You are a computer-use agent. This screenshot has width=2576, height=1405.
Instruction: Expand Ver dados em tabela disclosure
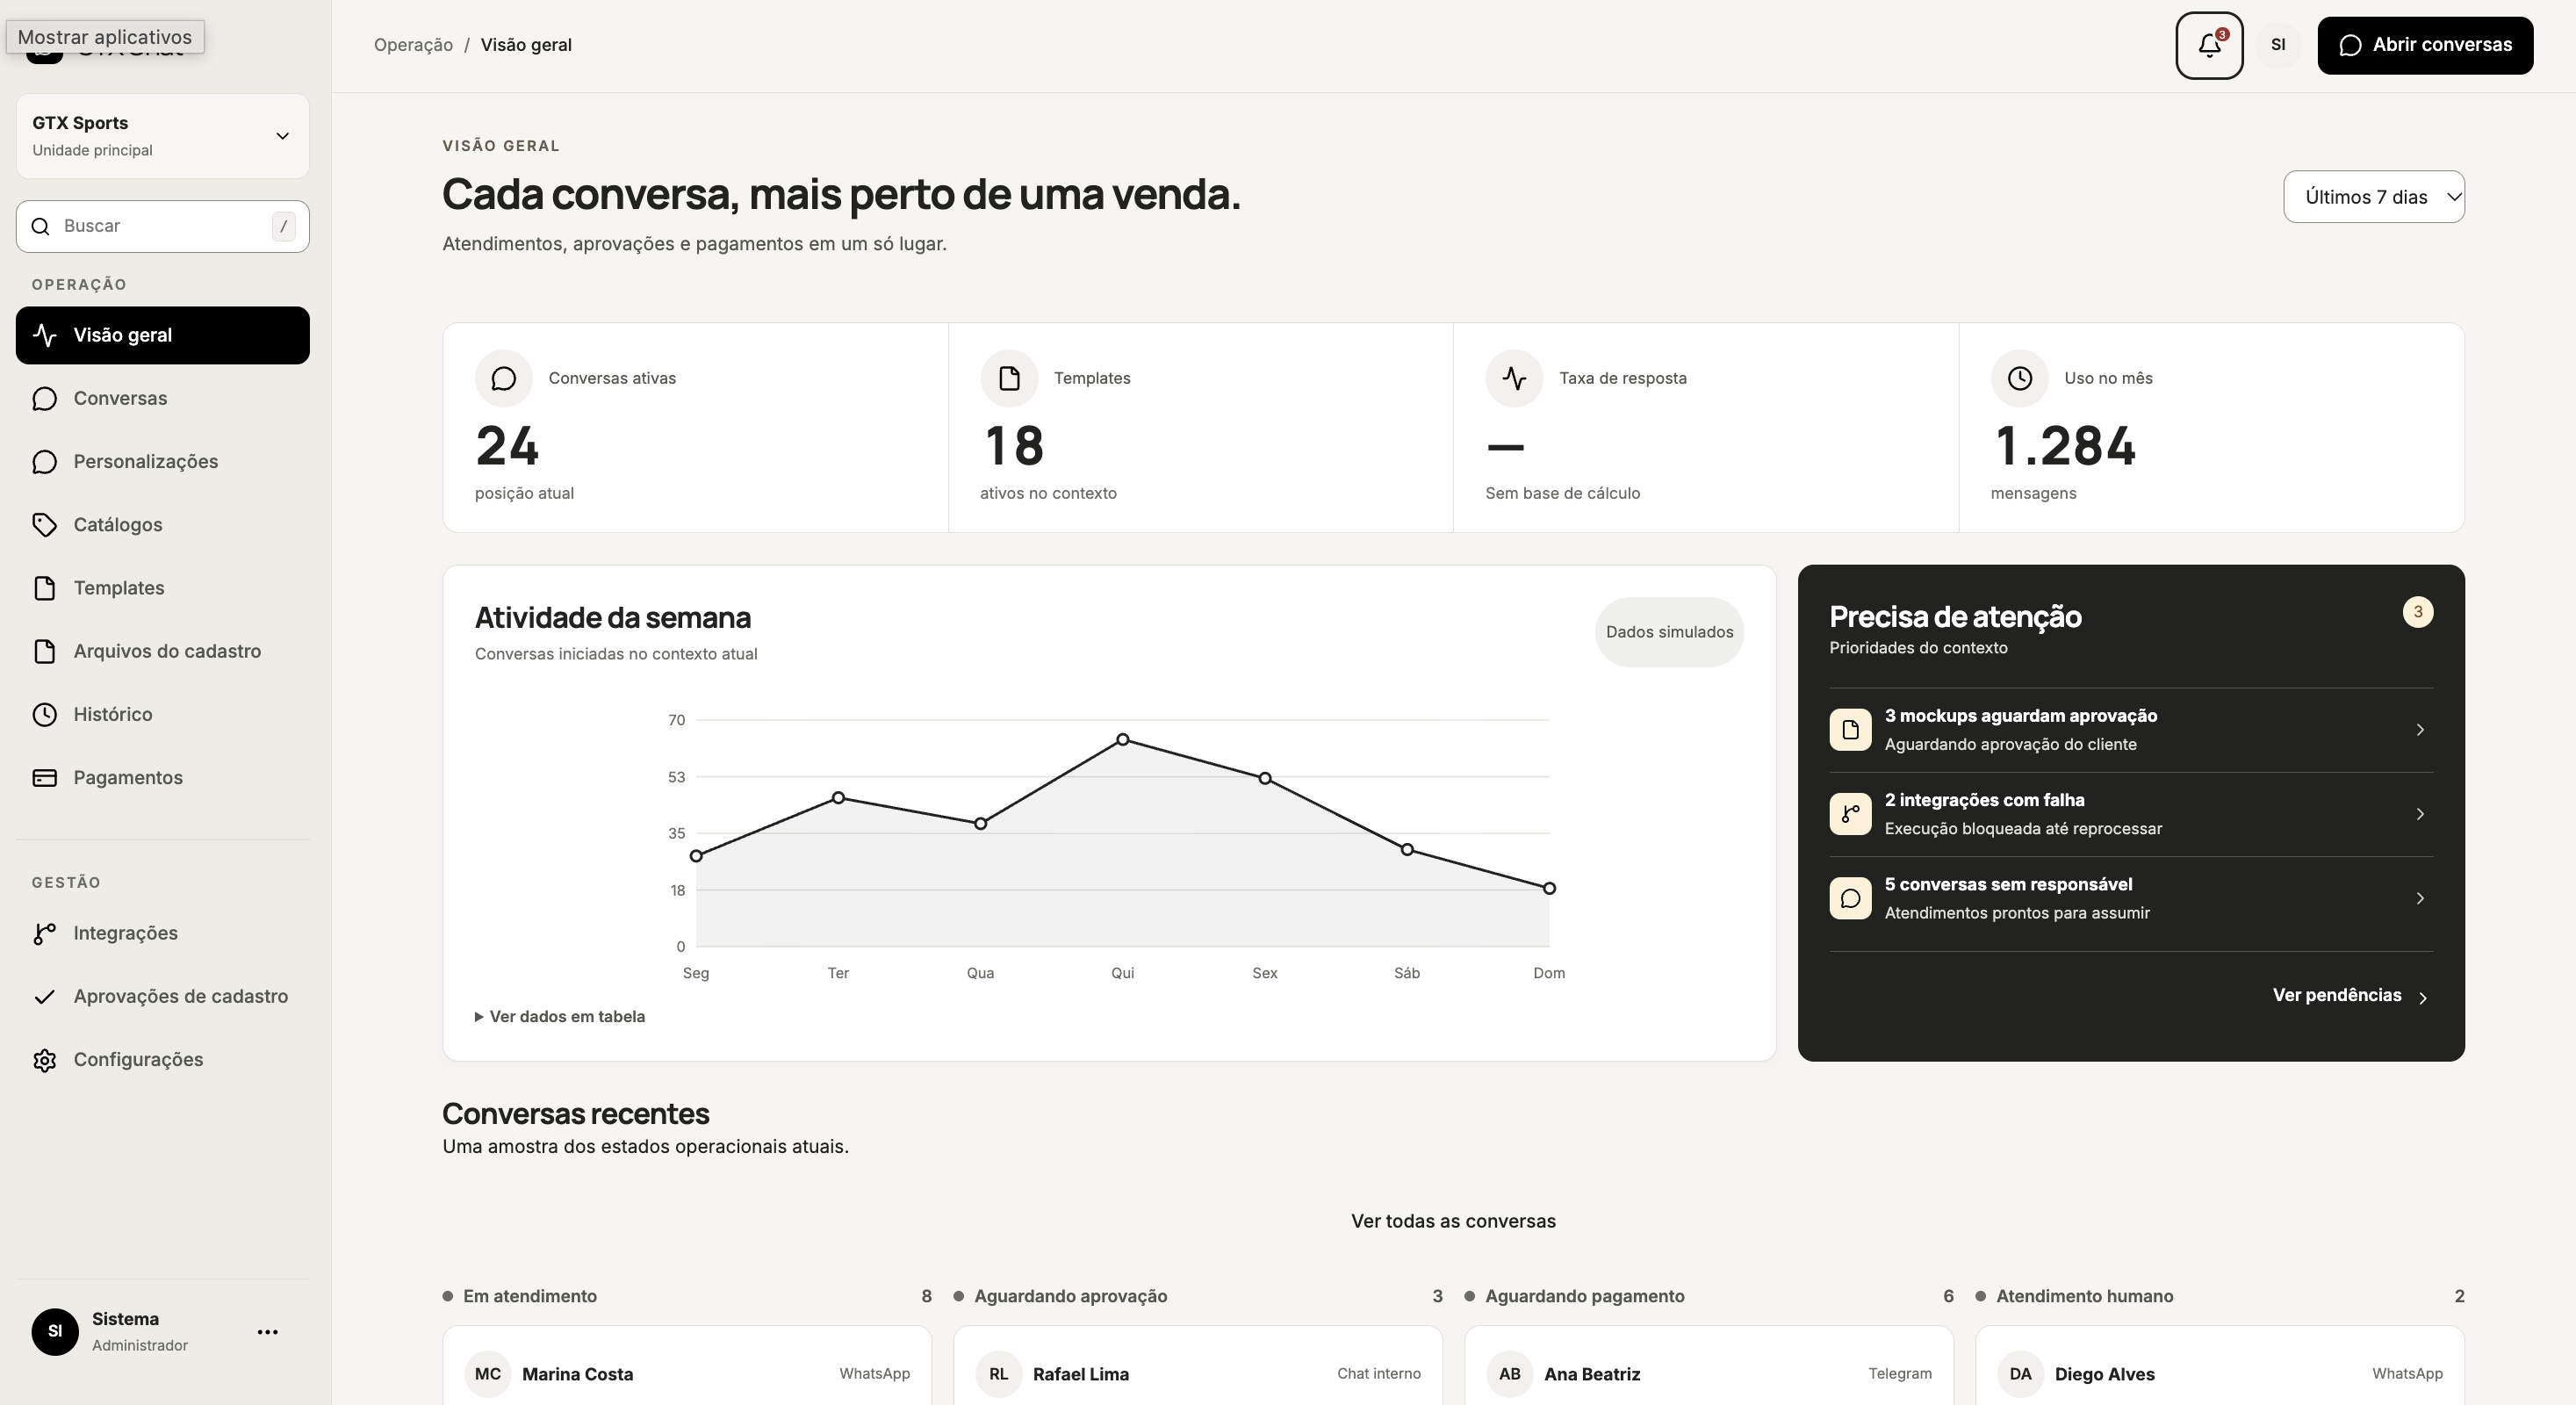pos(560,1017)
